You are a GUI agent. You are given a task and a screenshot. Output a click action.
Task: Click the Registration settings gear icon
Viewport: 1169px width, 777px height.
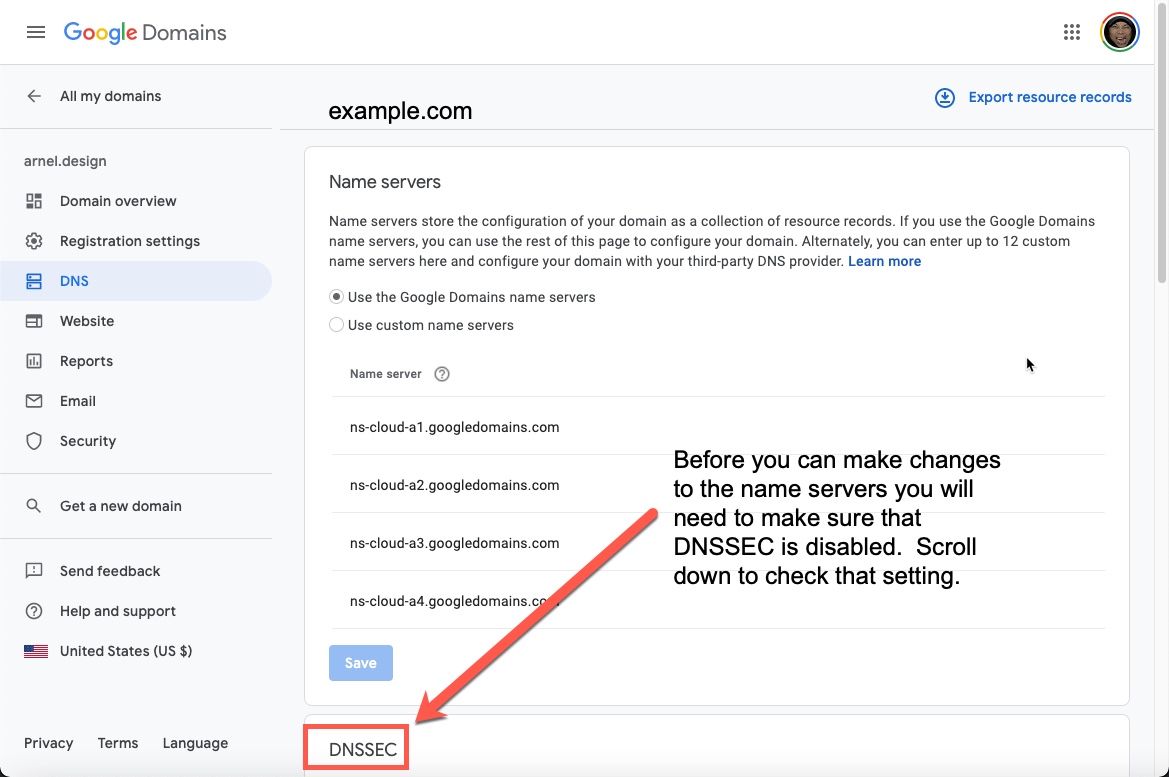pyautogui.click(x=34, y=241)
